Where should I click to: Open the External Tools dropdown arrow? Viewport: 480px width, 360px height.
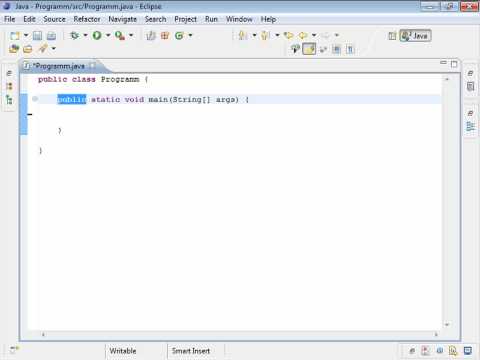(131, 35)
